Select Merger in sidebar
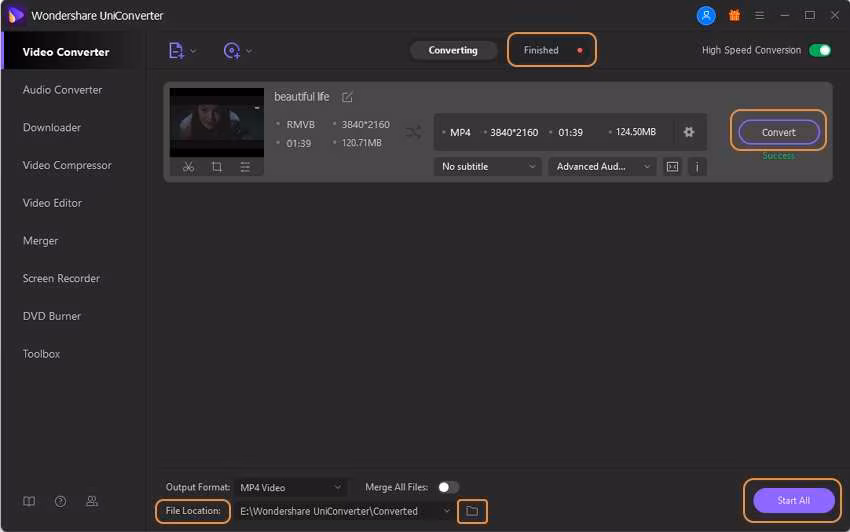850x532 pixels. 41,241
